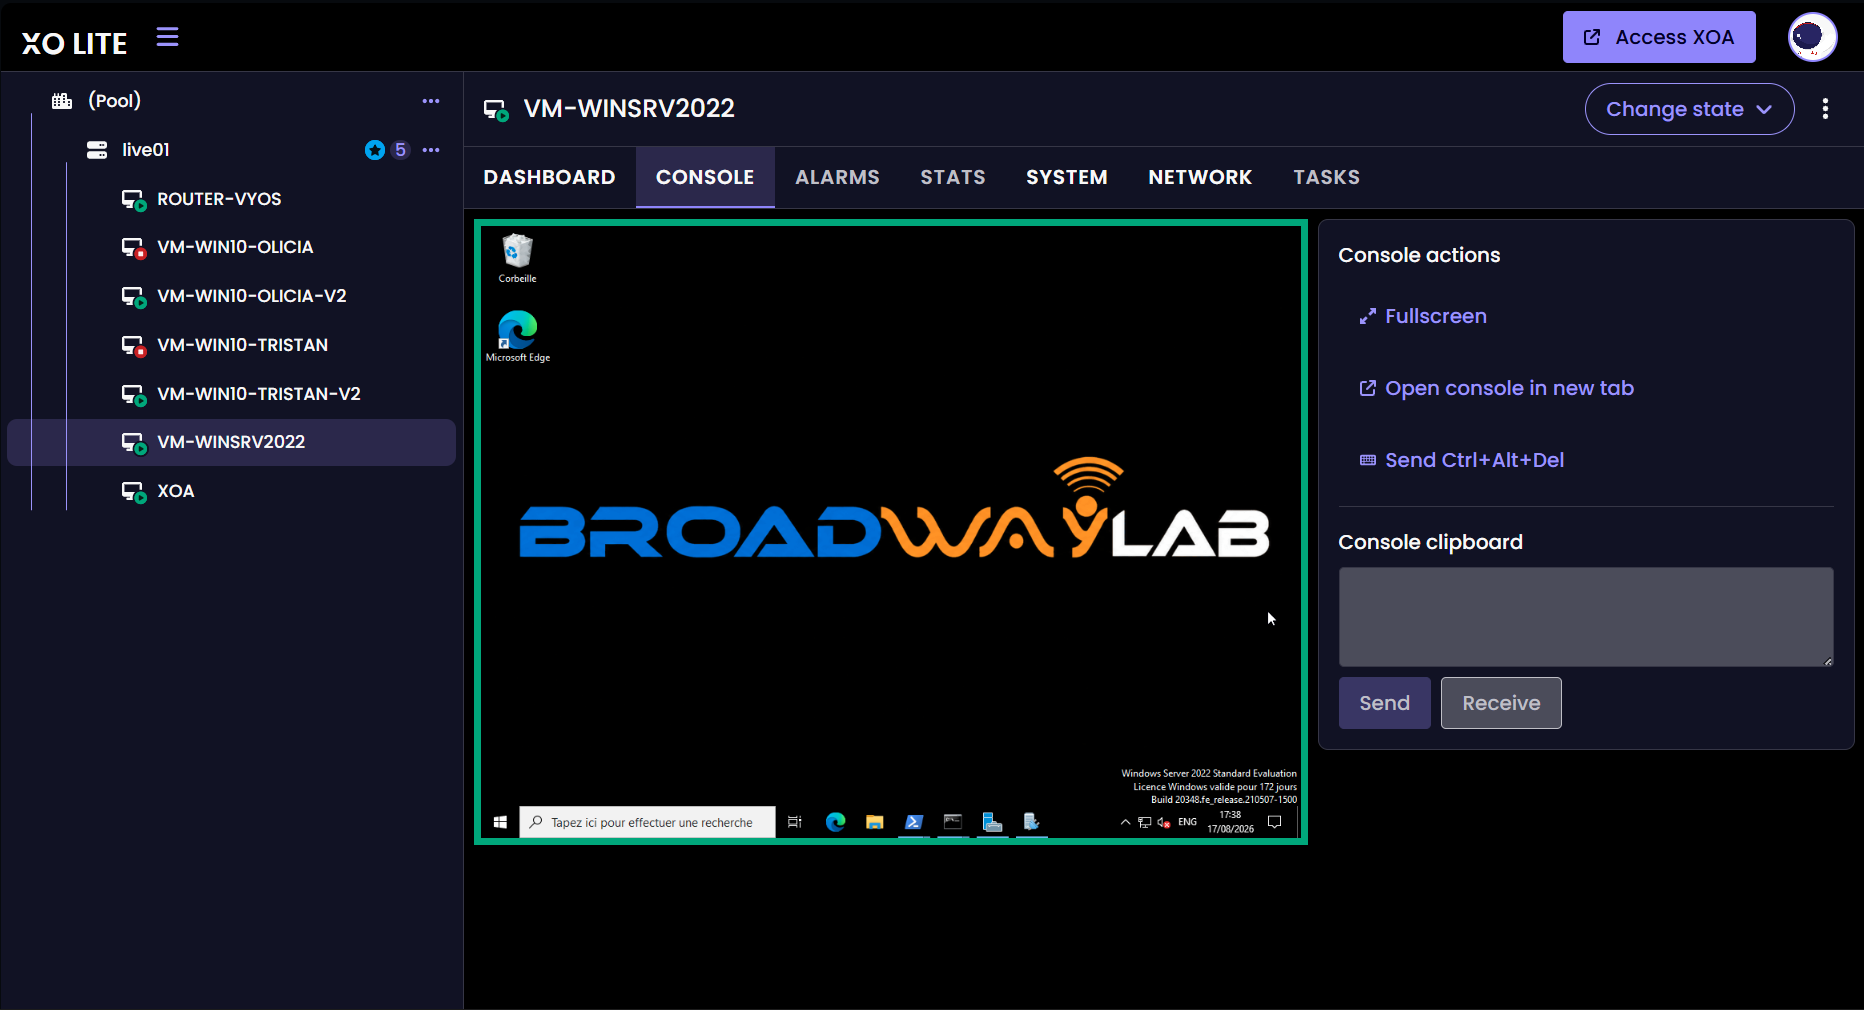Image resolution: width=1864 pixels, height=1010 pixels.
Task: Click the Receive clipboard button
Action: click(1501, 703)
